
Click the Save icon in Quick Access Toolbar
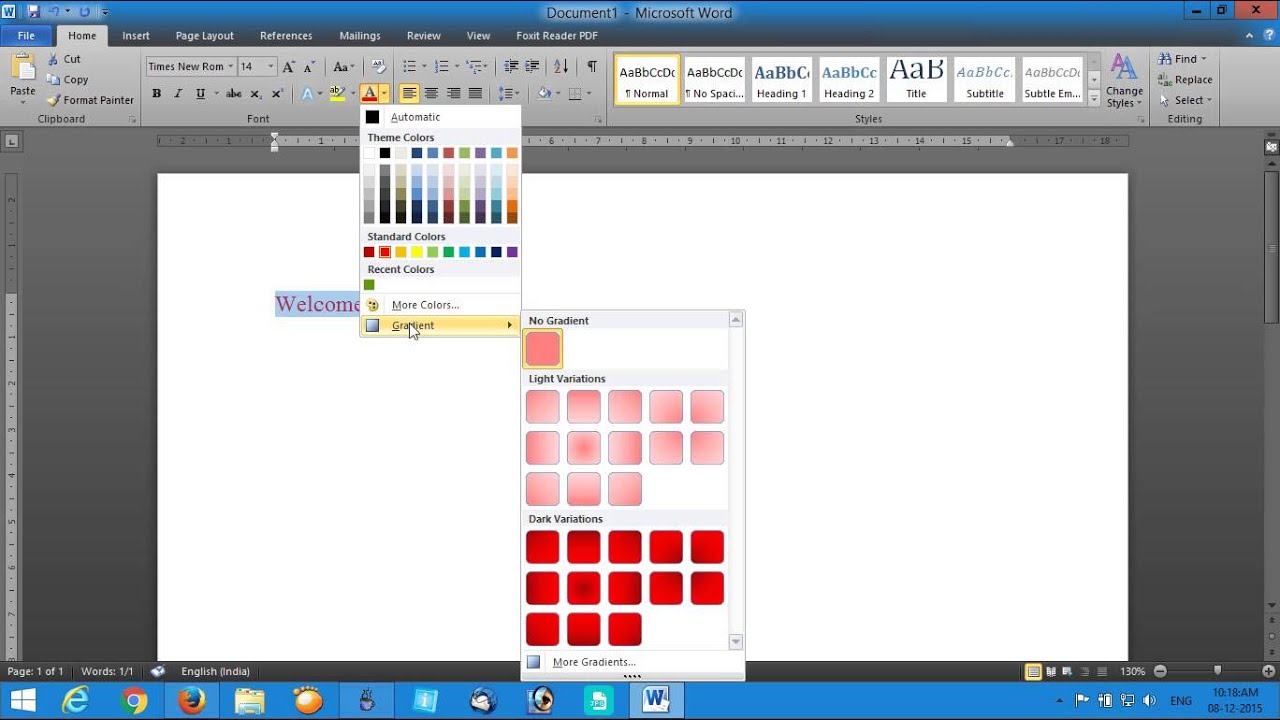33,12
